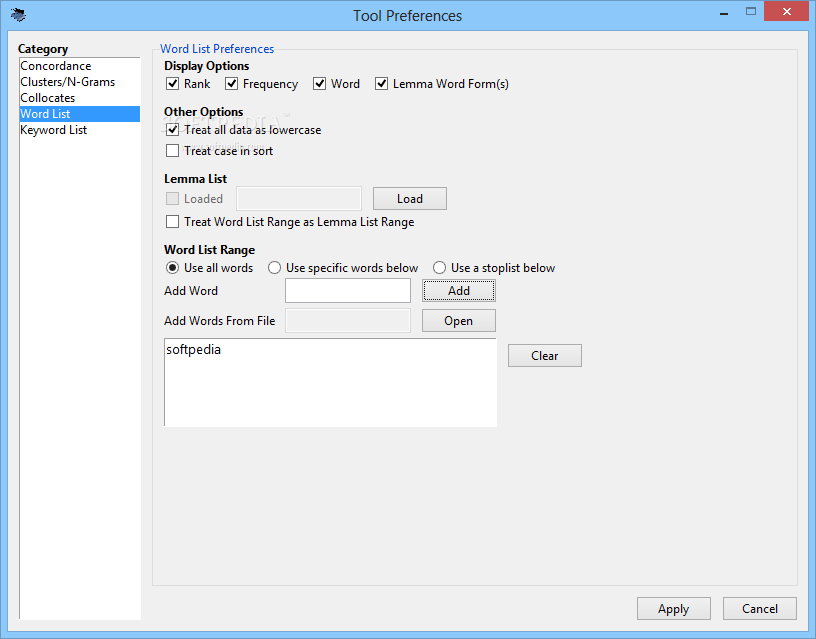Select the Word List category
This screenshot has width=816, height=639.
(80, 114)
